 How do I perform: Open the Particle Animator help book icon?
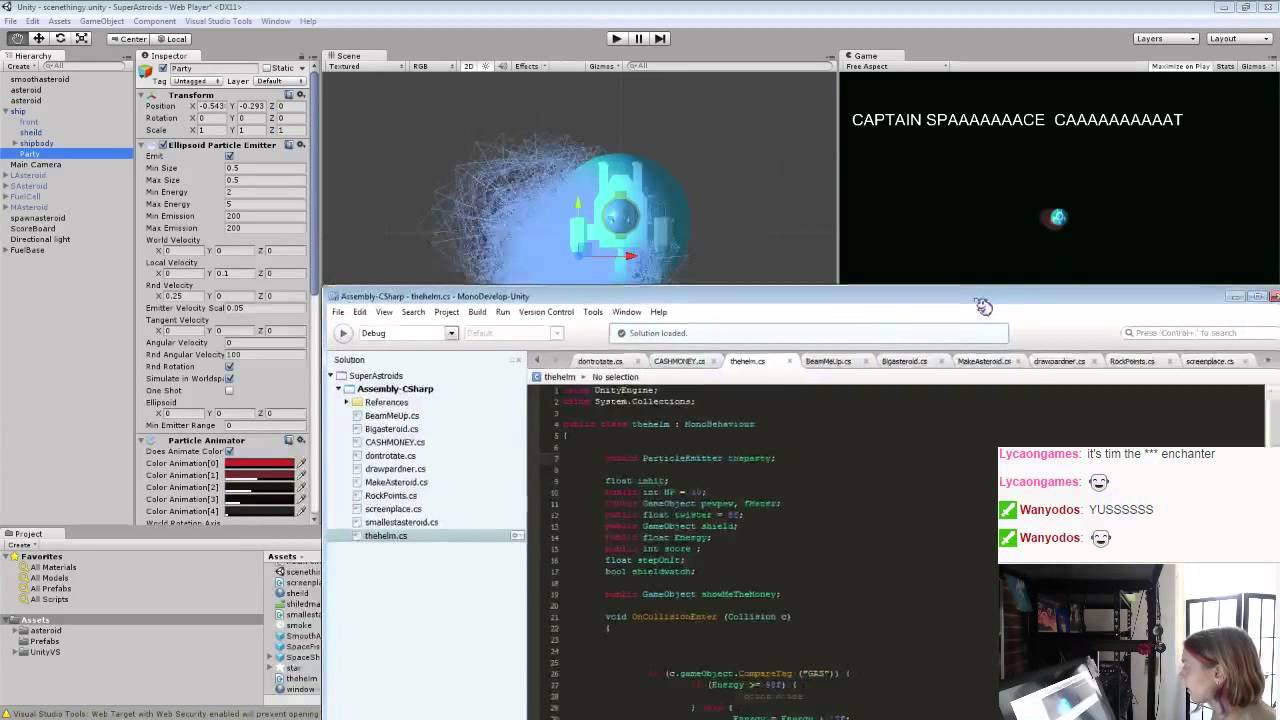pos(289,440)
